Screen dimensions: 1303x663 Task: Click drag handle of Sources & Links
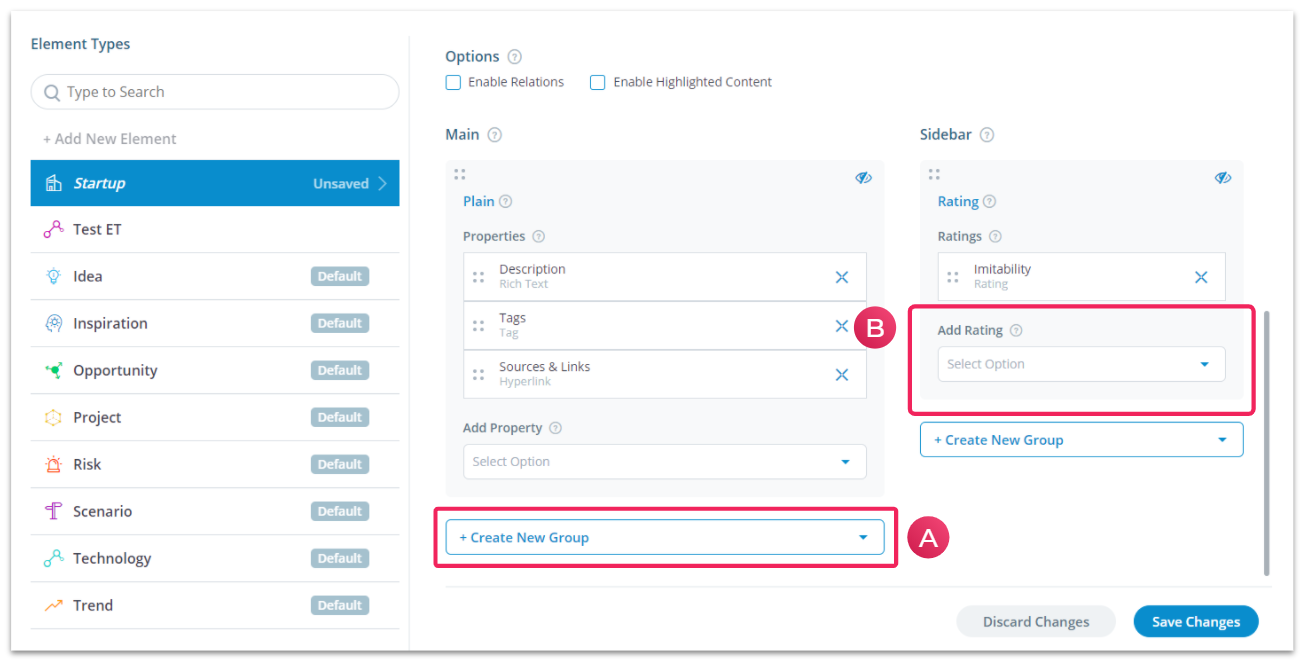(x=478, y=375)
